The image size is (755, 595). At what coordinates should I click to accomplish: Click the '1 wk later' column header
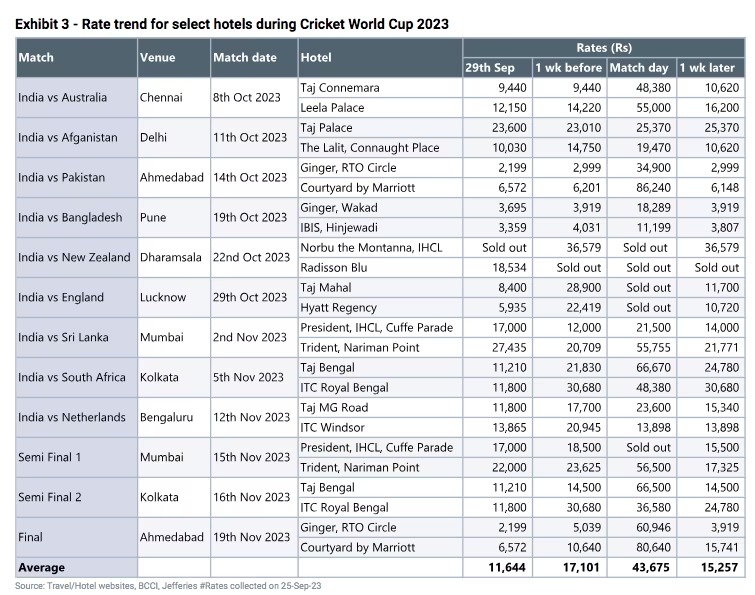711,68
